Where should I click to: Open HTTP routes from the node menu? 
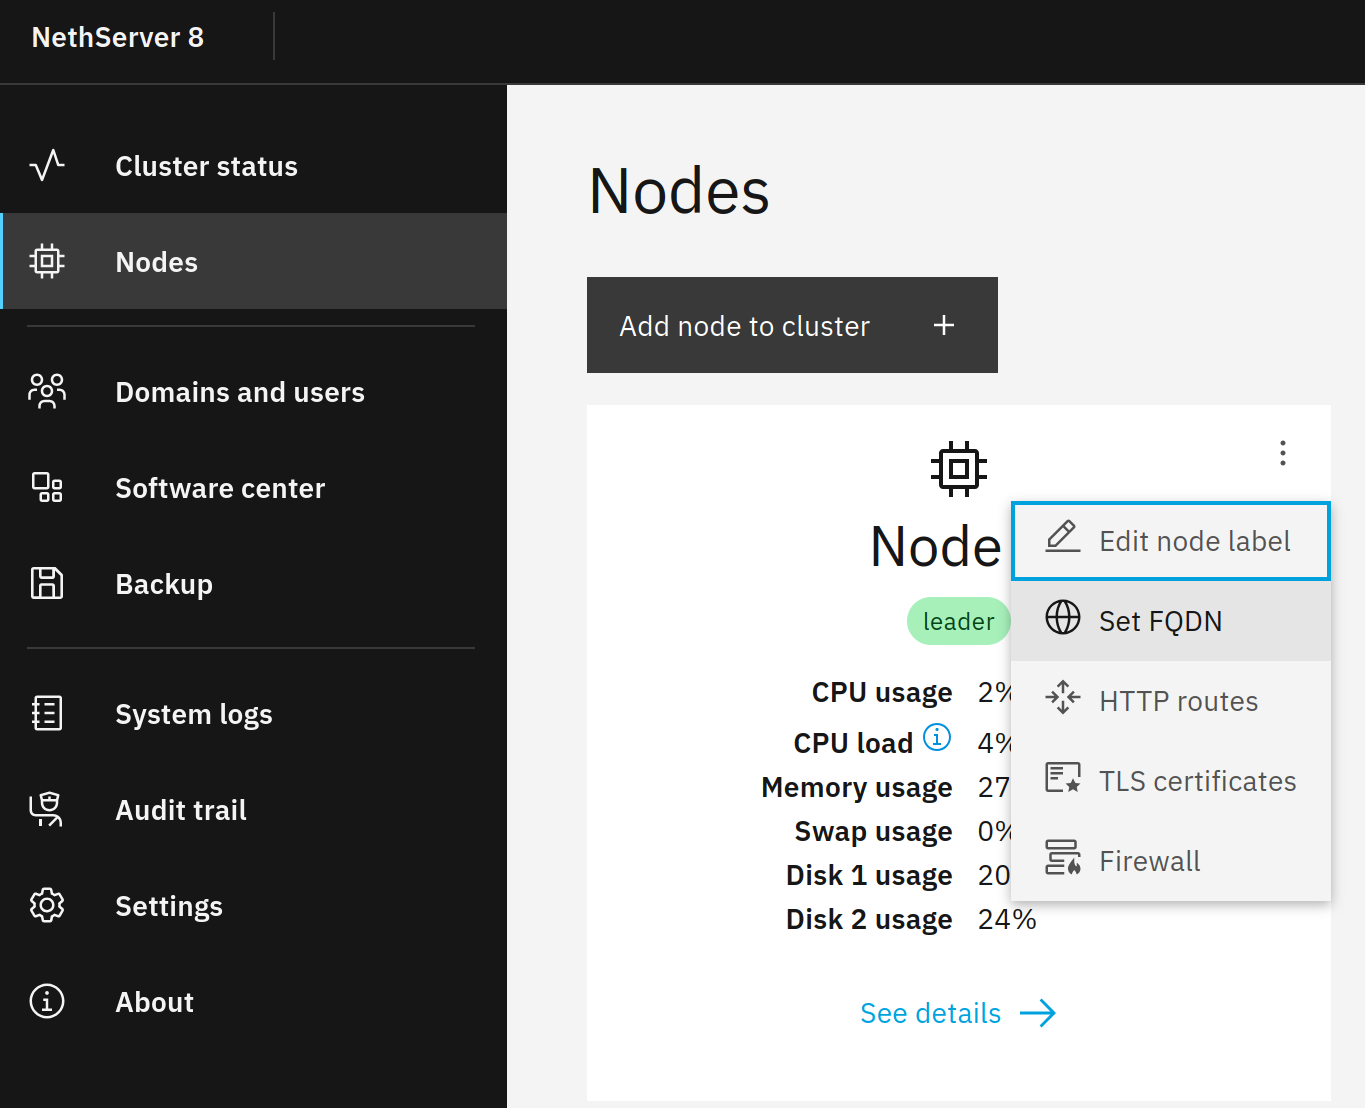point(1171,701)
